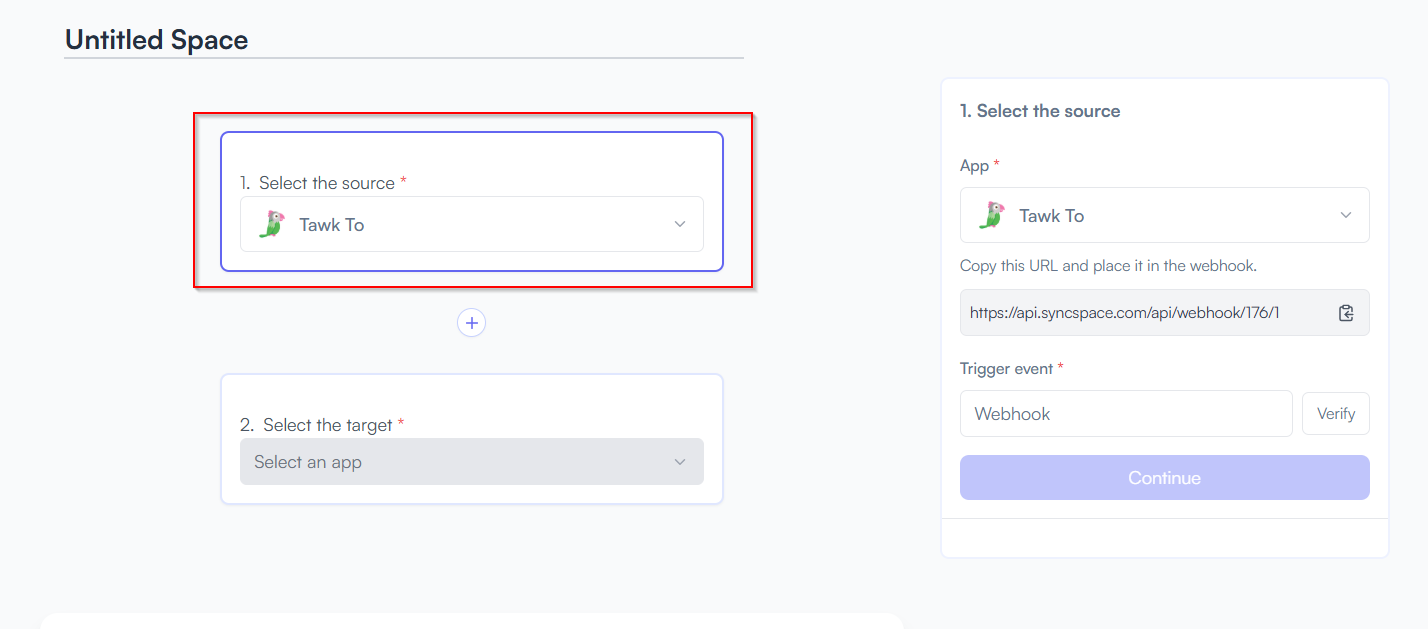Viewport: 1428px width, 629px height.
Task: Click the 'Select the source' label in card
Action: pyautogui.click(x=327, y=183)
